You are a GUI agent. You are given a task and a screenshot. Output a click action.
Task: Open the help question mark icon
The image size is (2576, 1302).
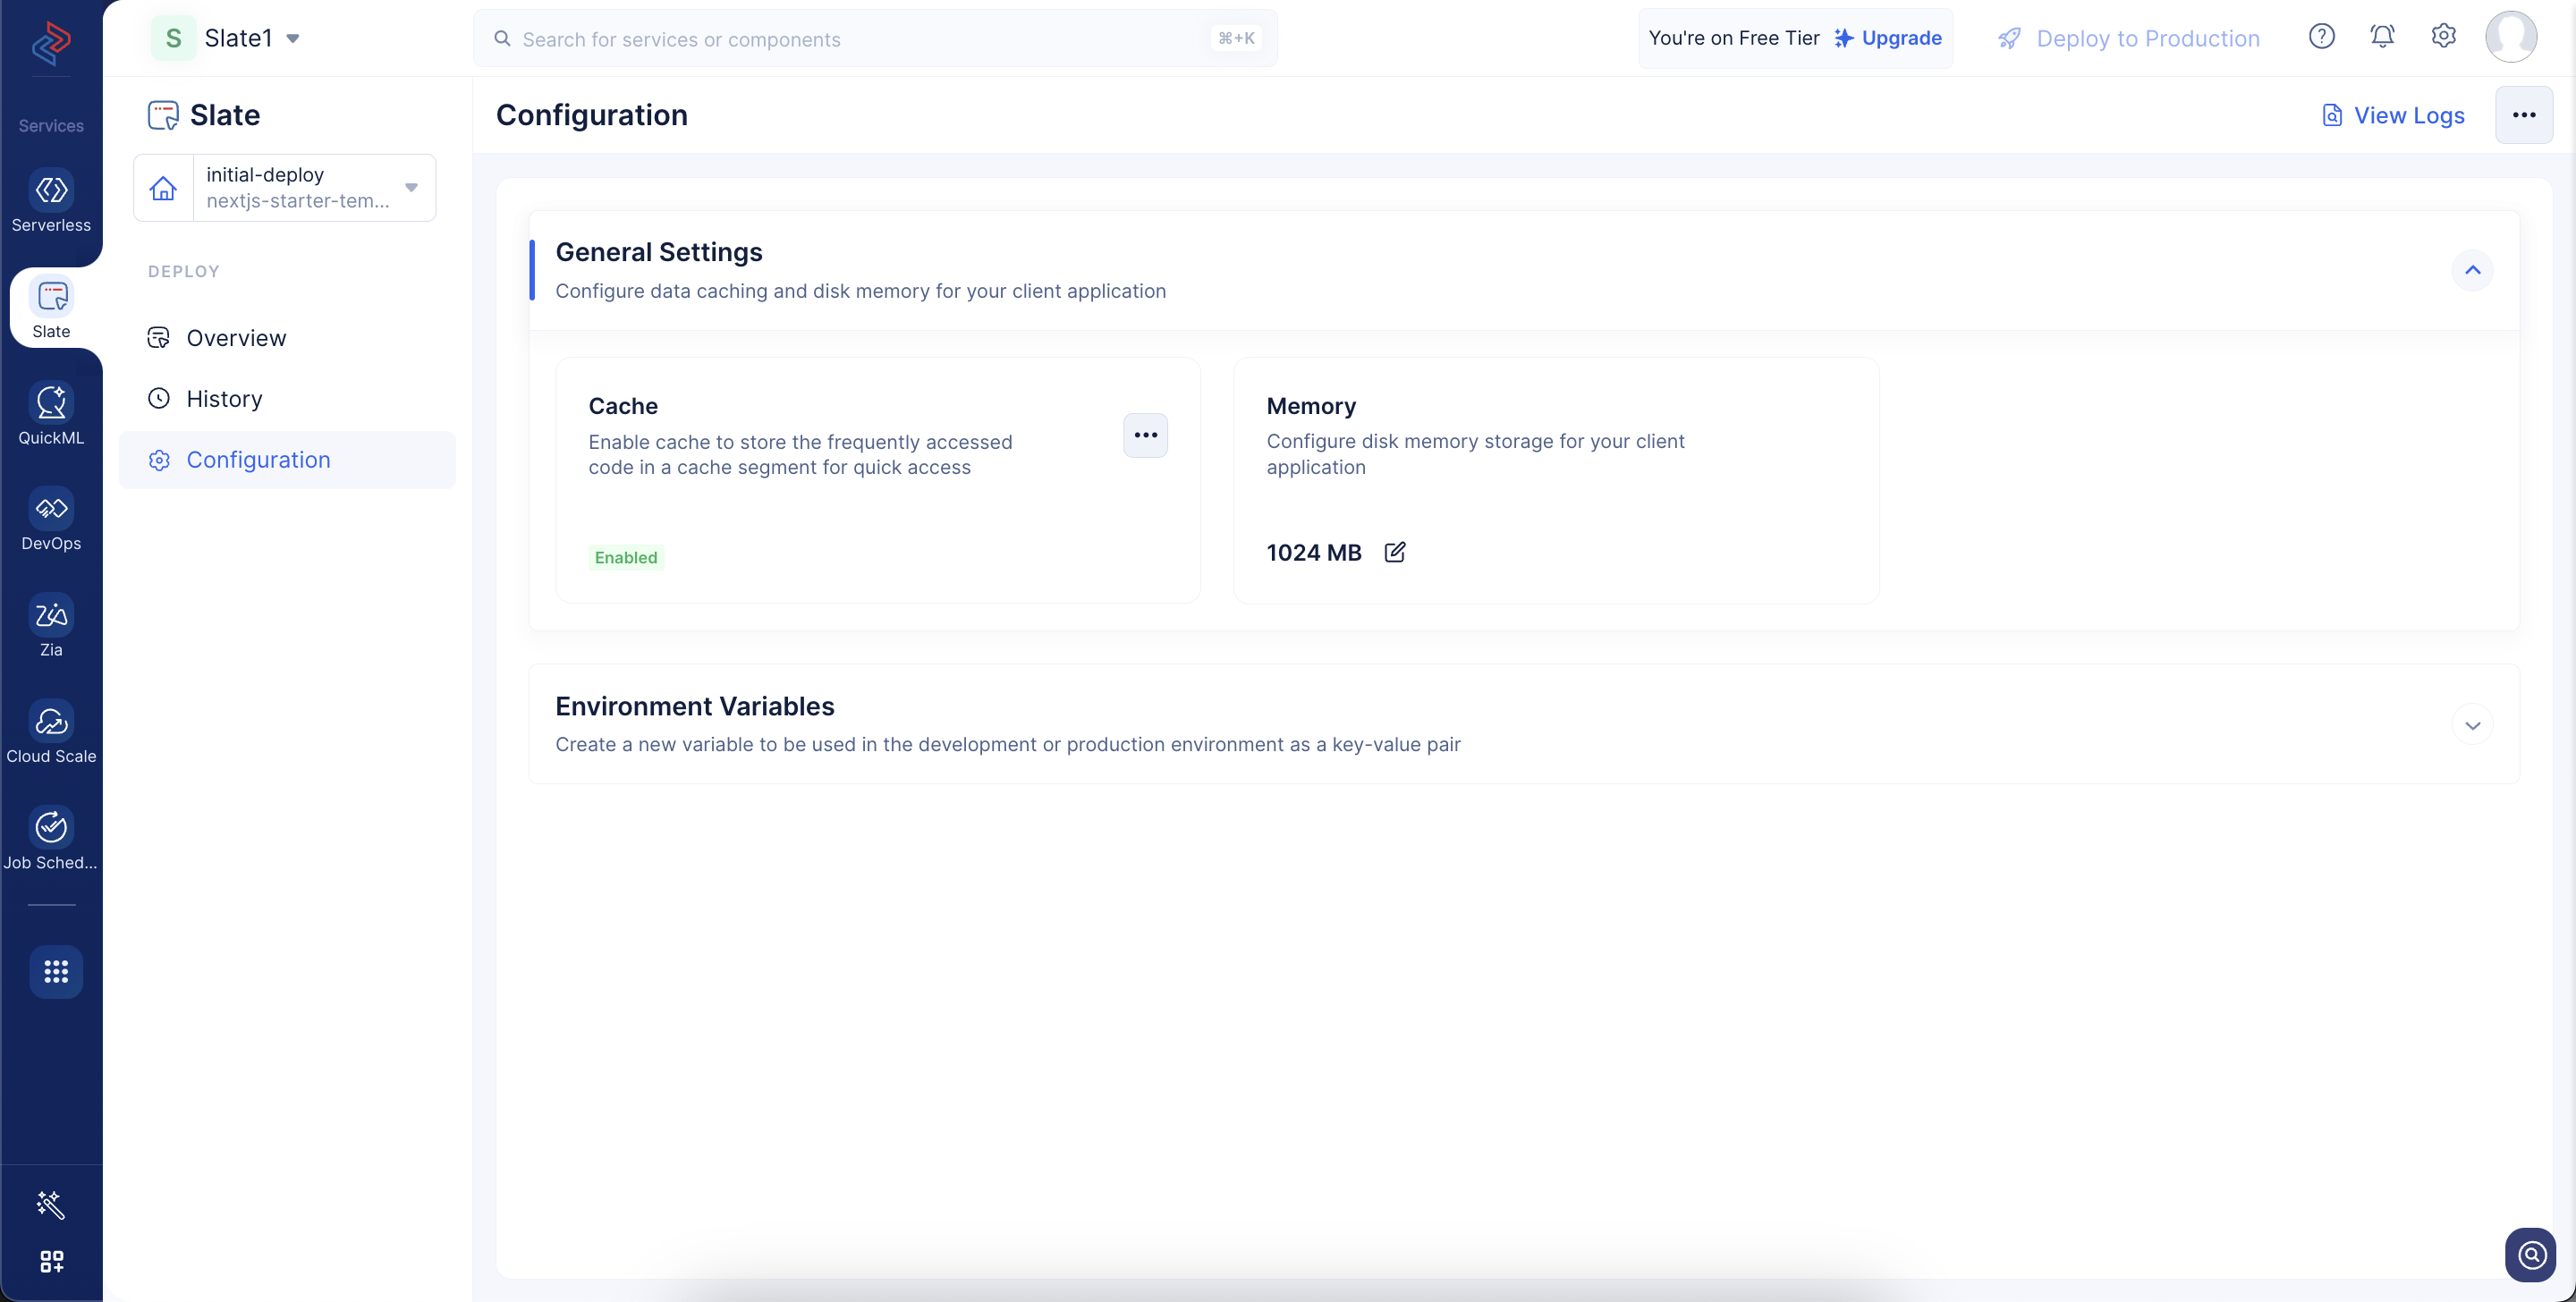pyautogui.click(x=2321, y=37)
